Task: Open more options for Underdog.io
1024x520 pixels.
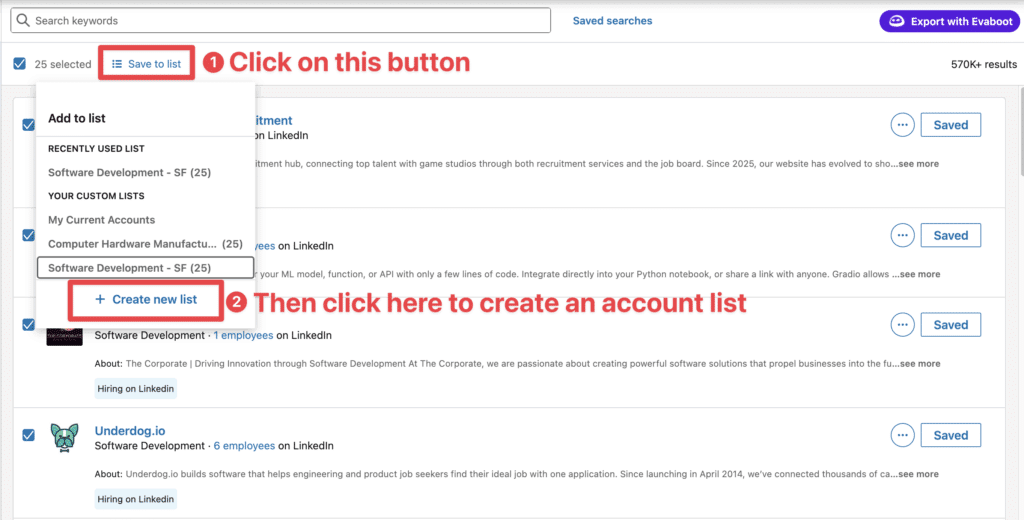Action: pos(903,435)
